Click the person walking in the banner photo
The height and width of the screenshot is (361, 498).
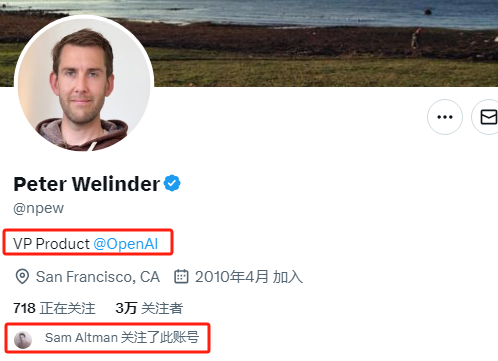pos(415,38)
